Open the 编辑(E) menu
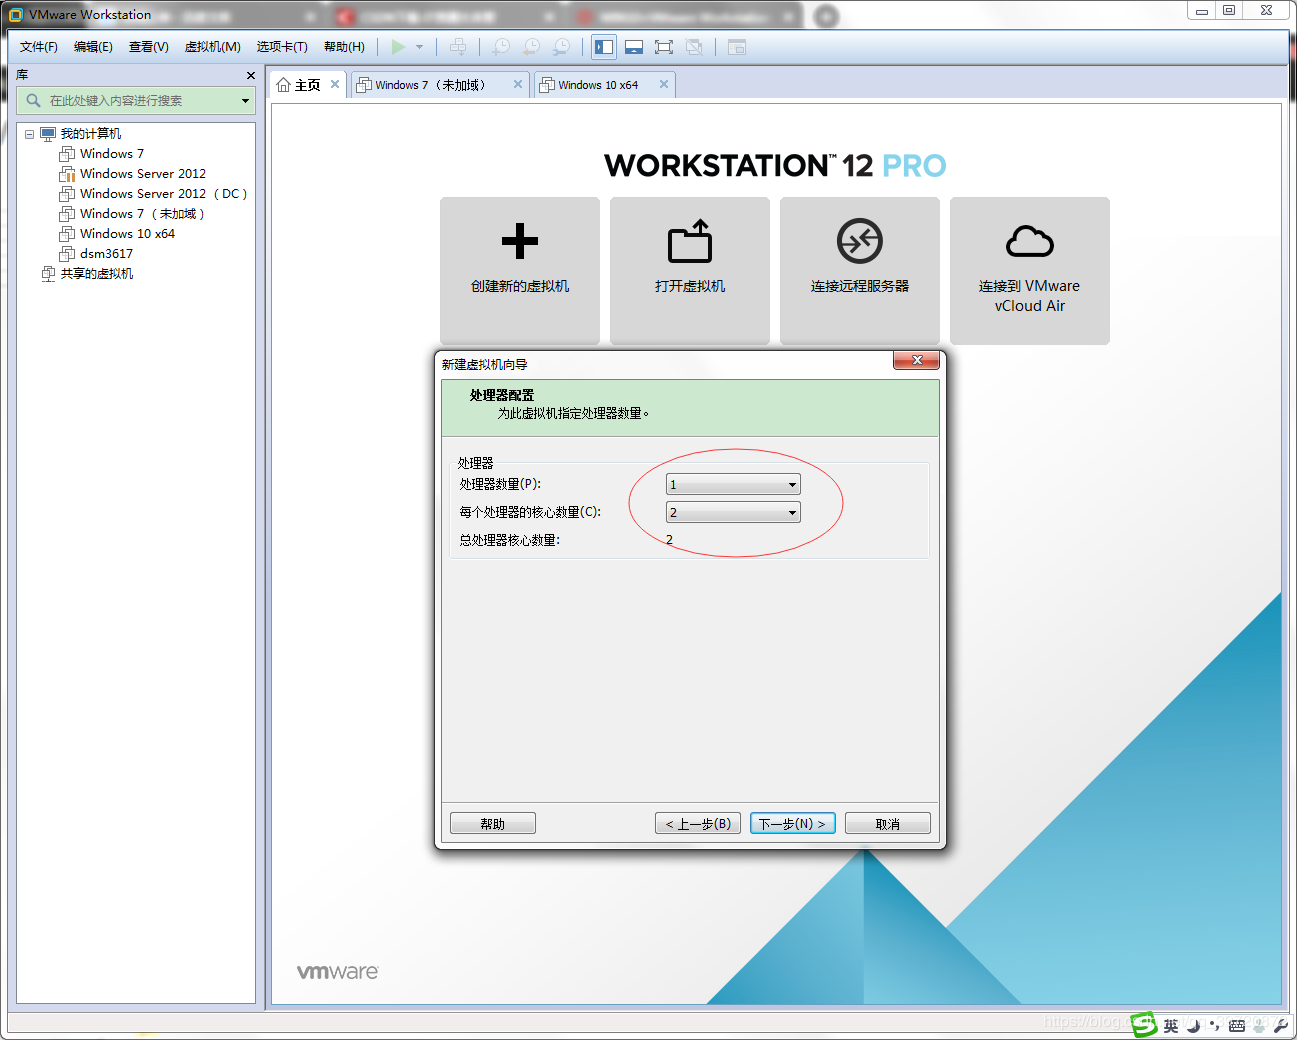Image resolution: width=1297 pixels, height=1040 pixels. [x=93, y=47]
